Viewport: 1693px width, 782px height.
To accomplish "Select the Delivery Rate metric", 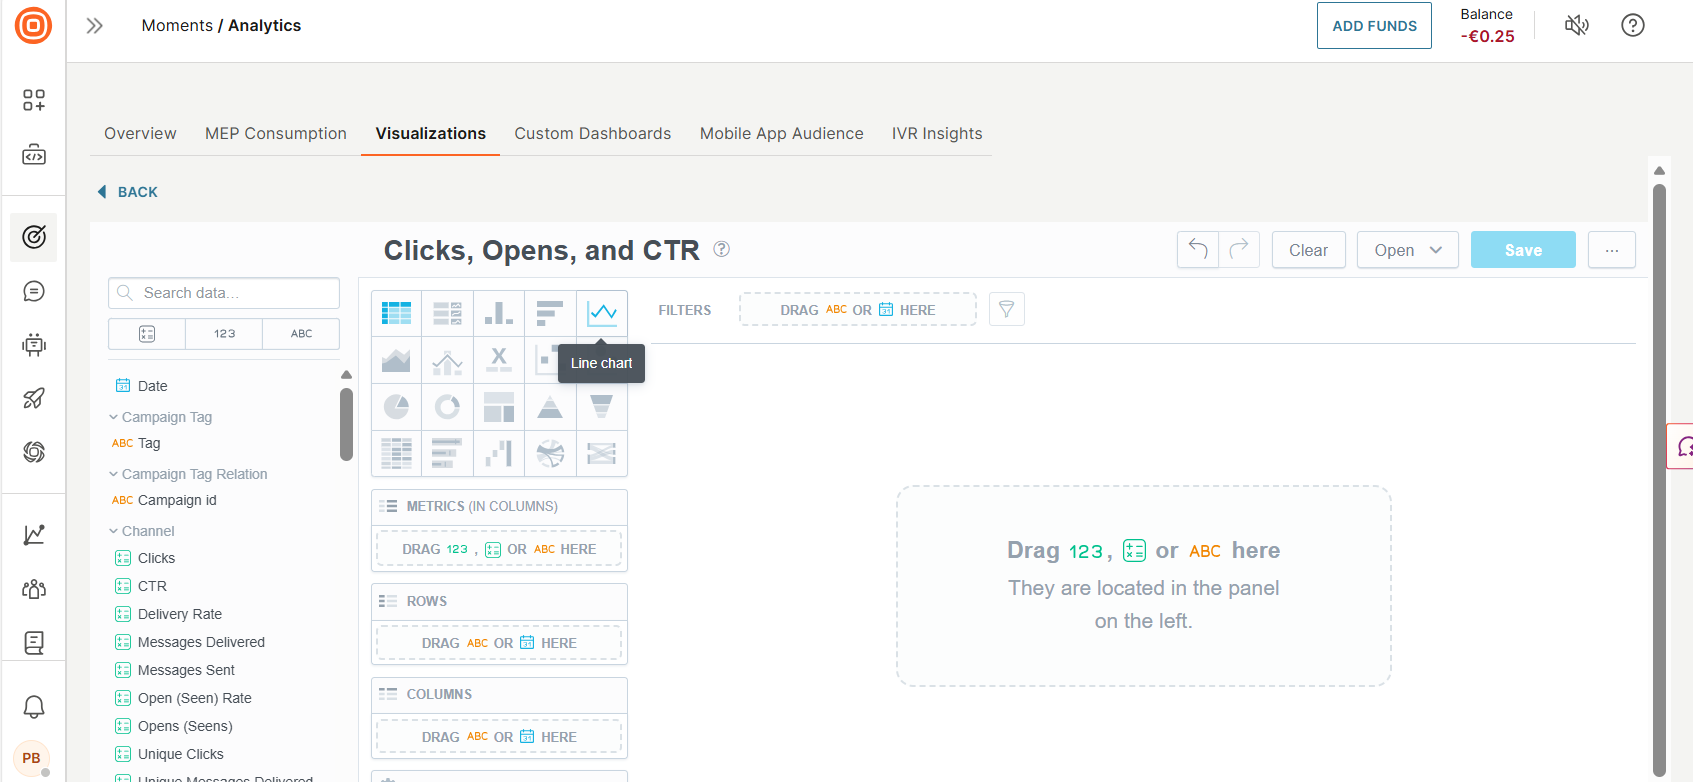I will 168,614.
